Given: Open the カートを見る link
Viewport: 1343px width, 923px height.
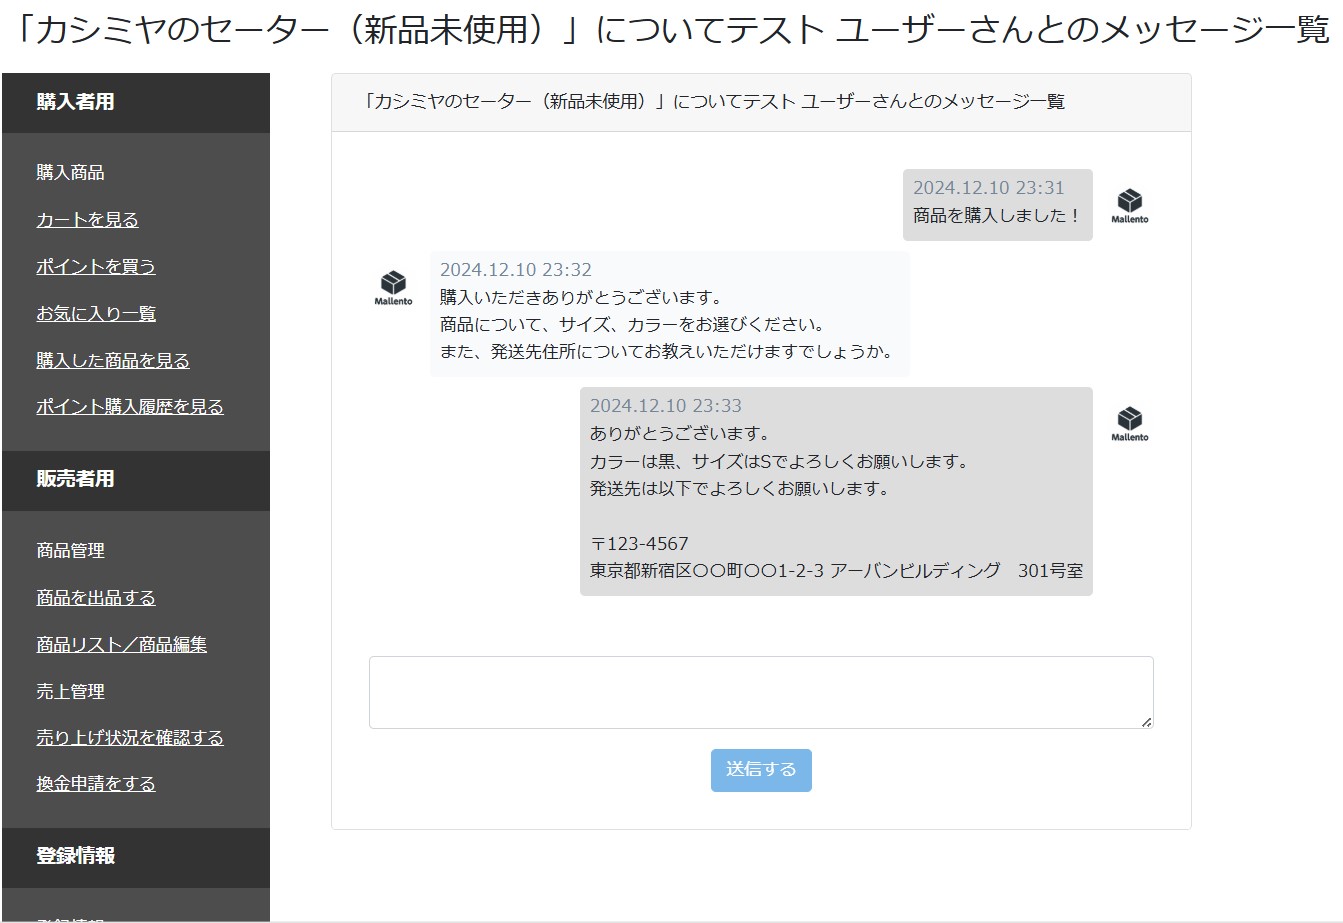Looking at the screenshot, I should pos(87,220).
